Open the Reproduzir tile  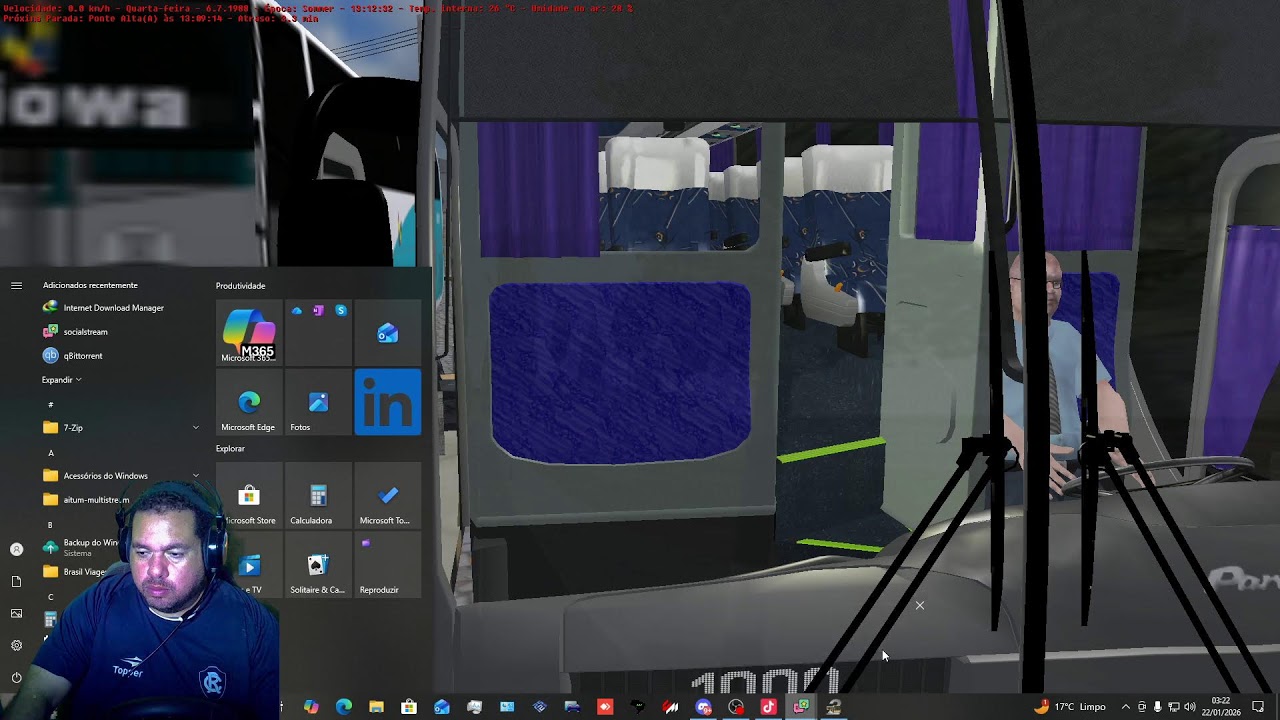(x=387, y=565)
